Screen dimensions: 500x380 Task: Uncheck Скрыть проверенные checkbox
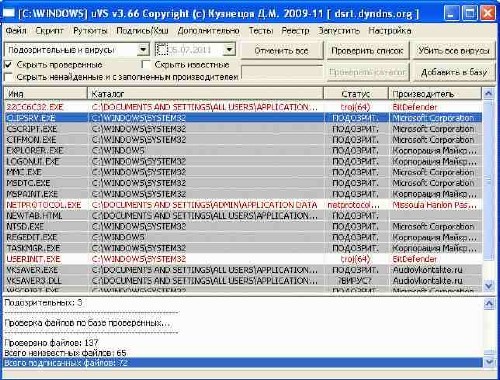[x=9, y=65]
